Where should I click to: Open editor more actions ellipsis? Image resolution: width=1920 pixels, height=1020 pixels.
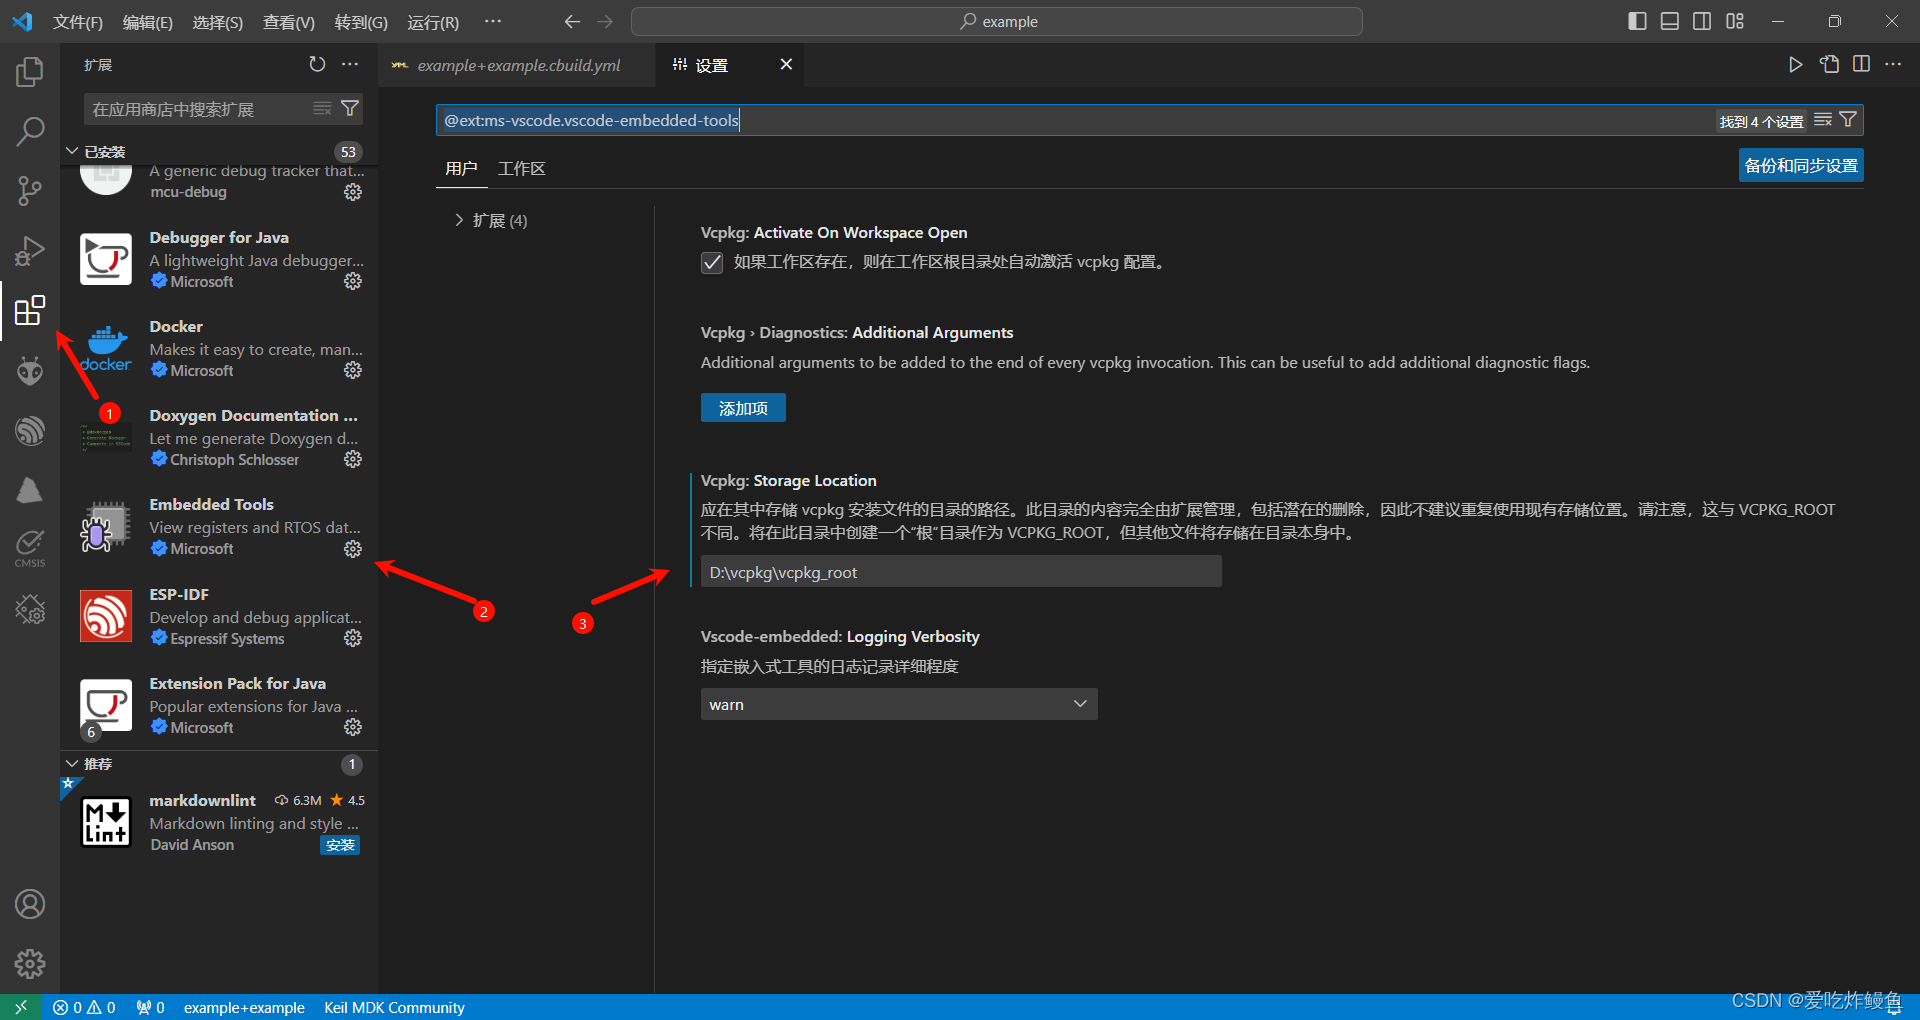[x=1893, y=64]
